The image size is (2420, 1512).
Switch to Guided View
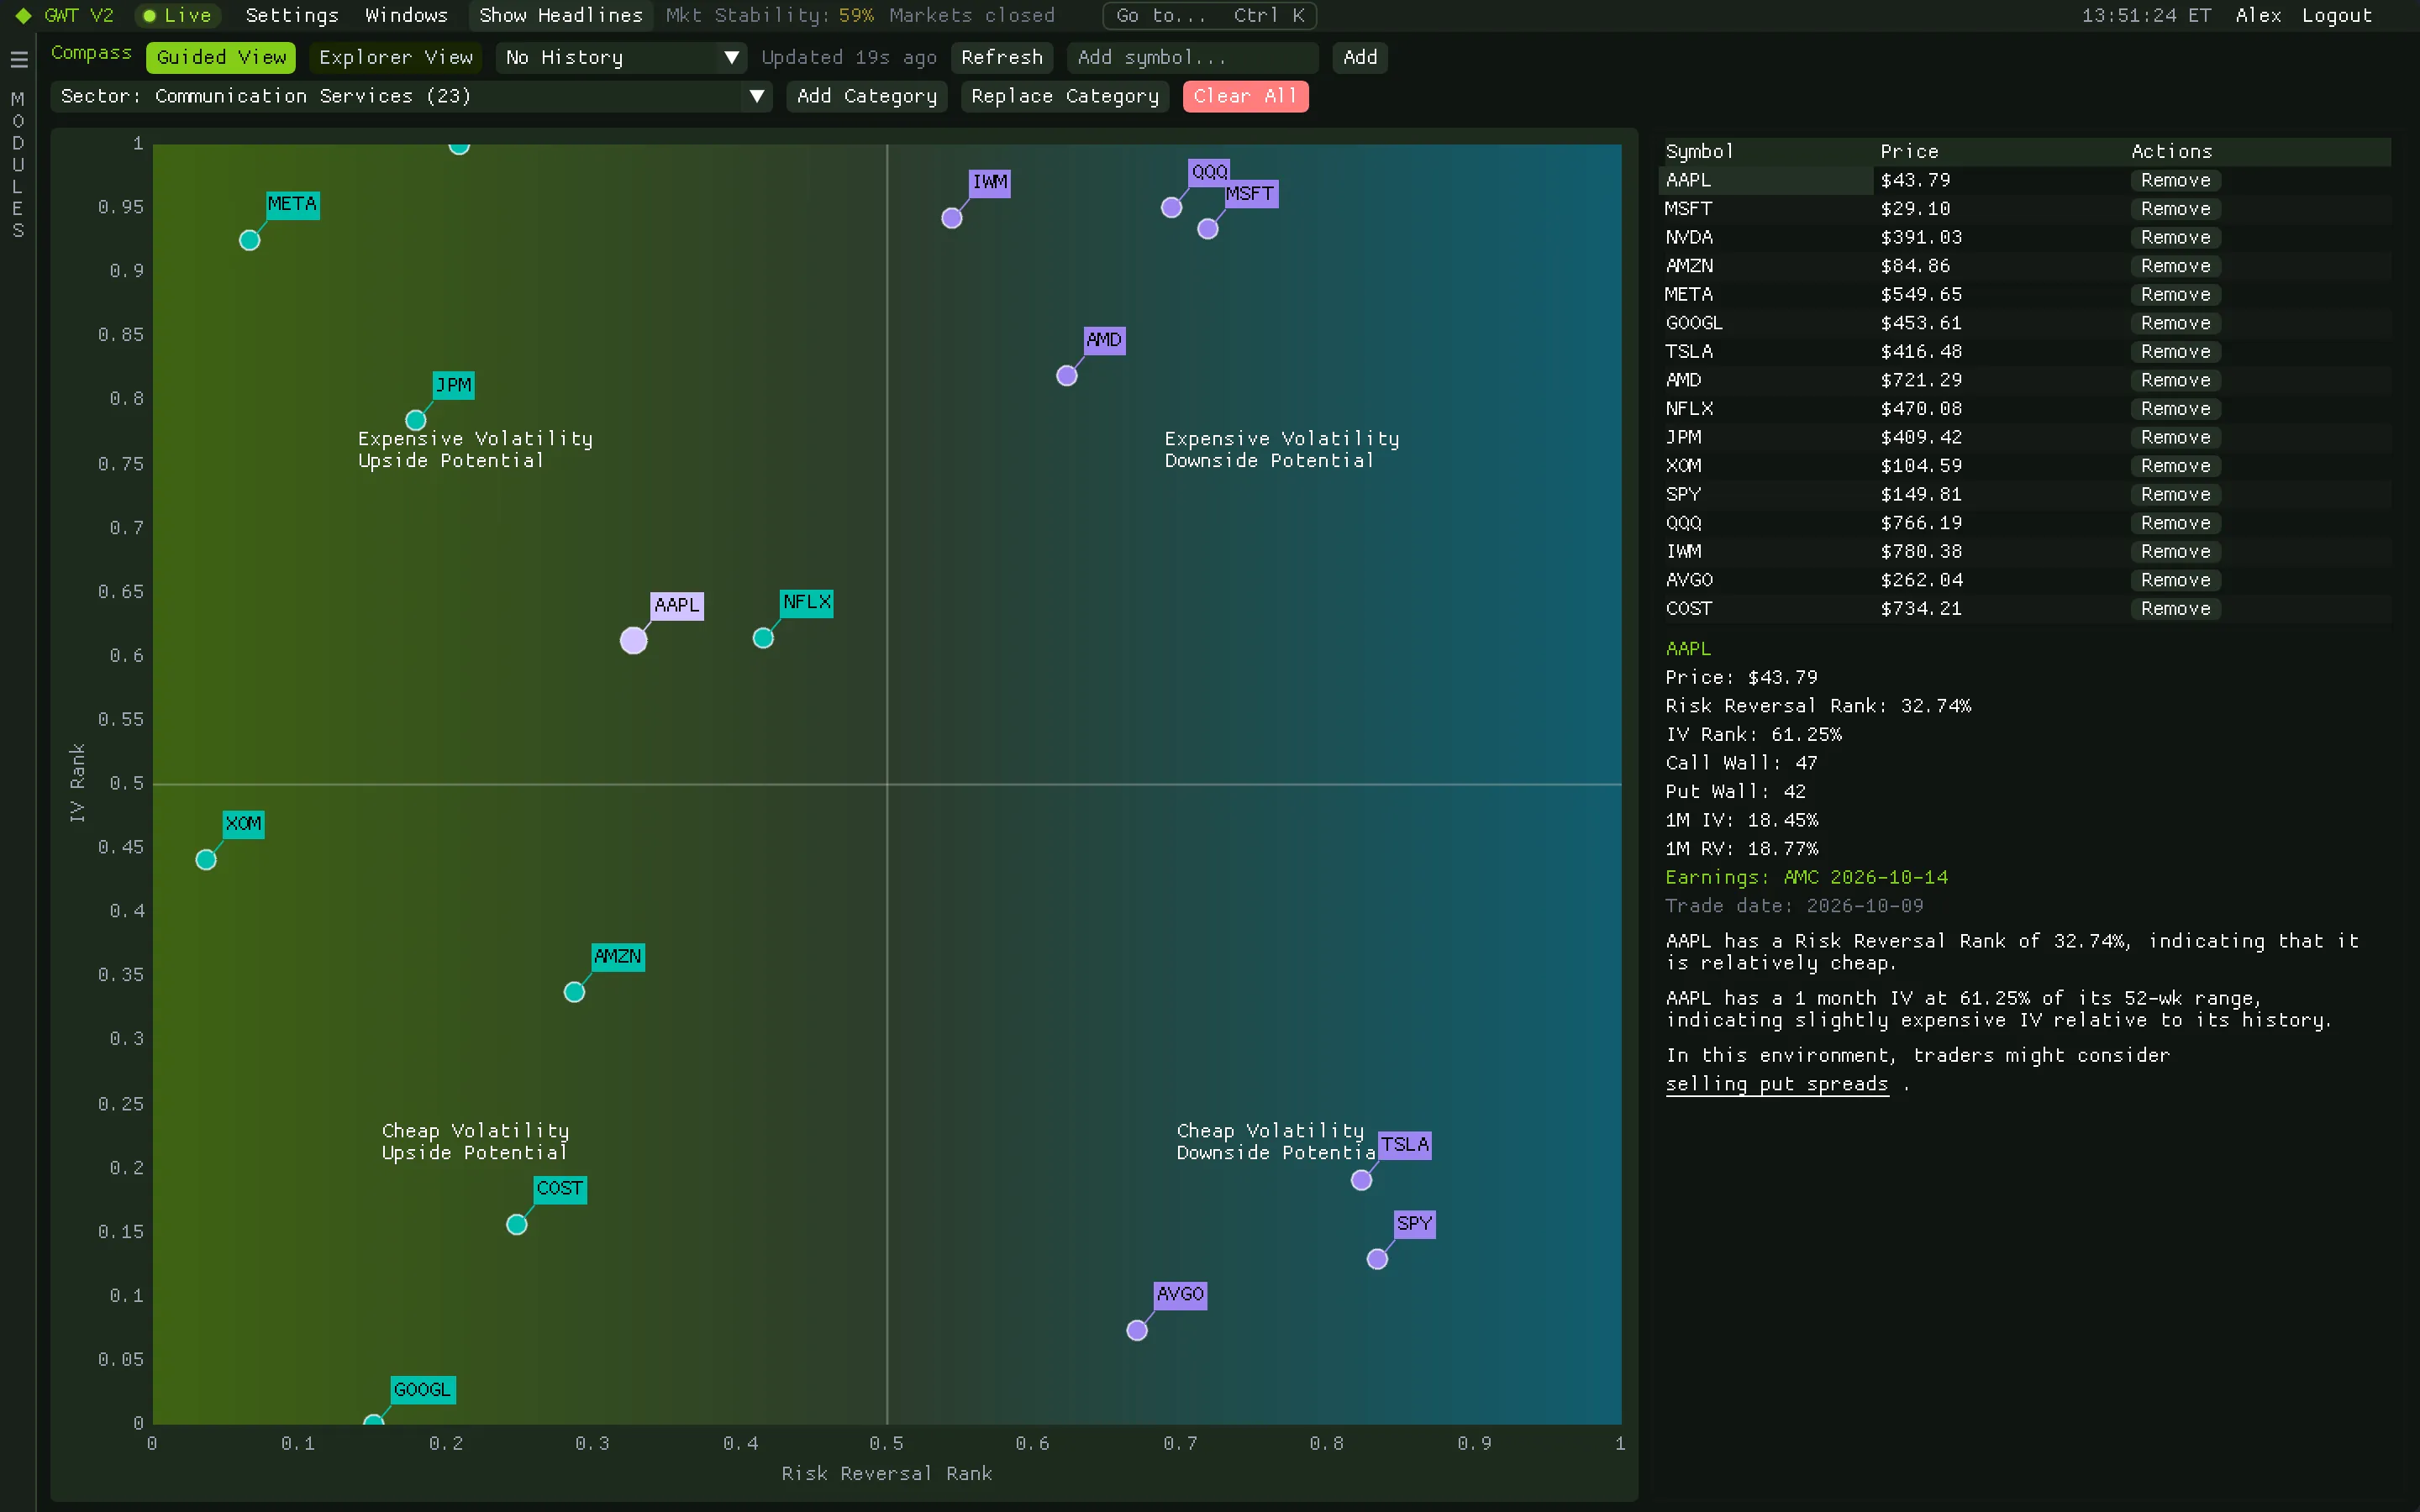221,58
